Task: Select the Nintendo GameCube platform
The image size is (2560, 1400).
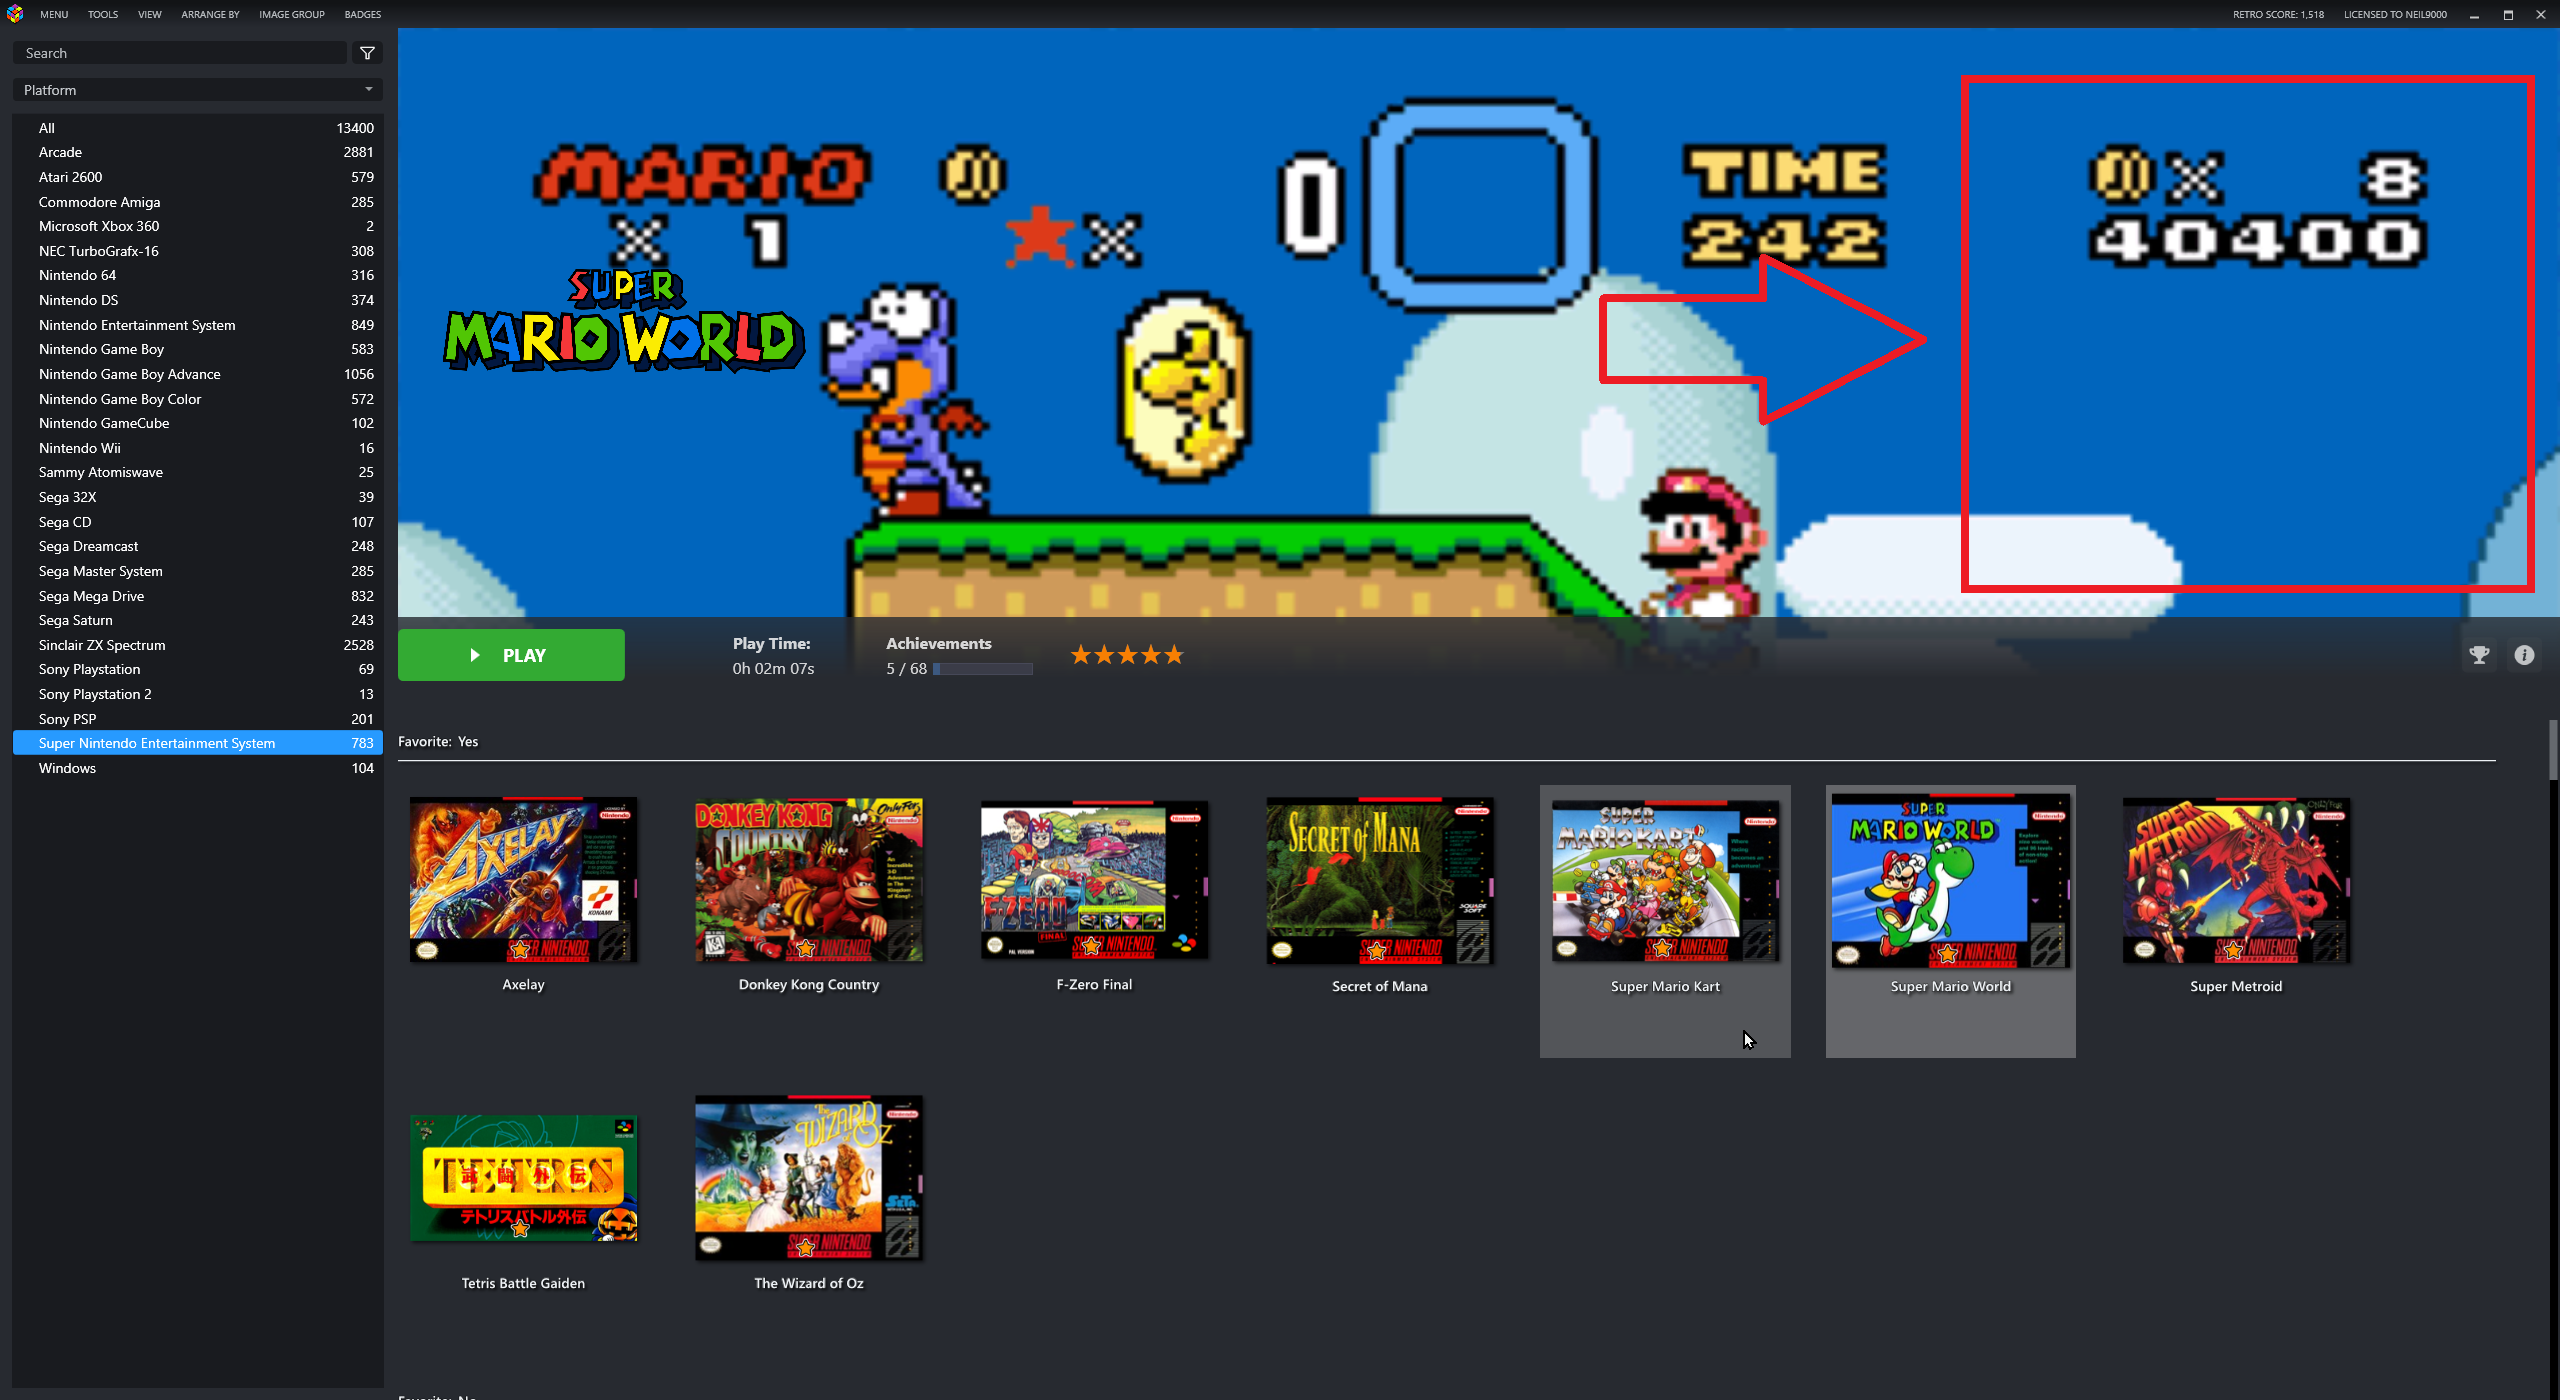Action: (198, 423)
